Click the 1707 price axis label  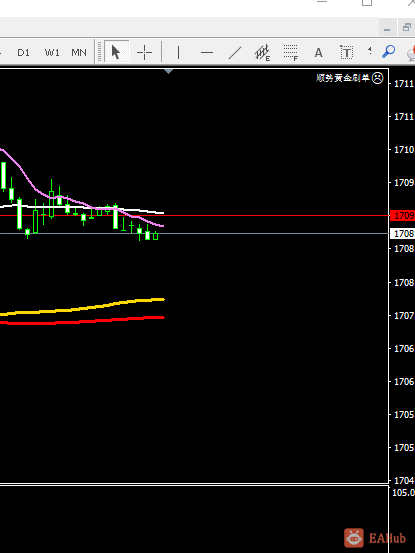404,315
